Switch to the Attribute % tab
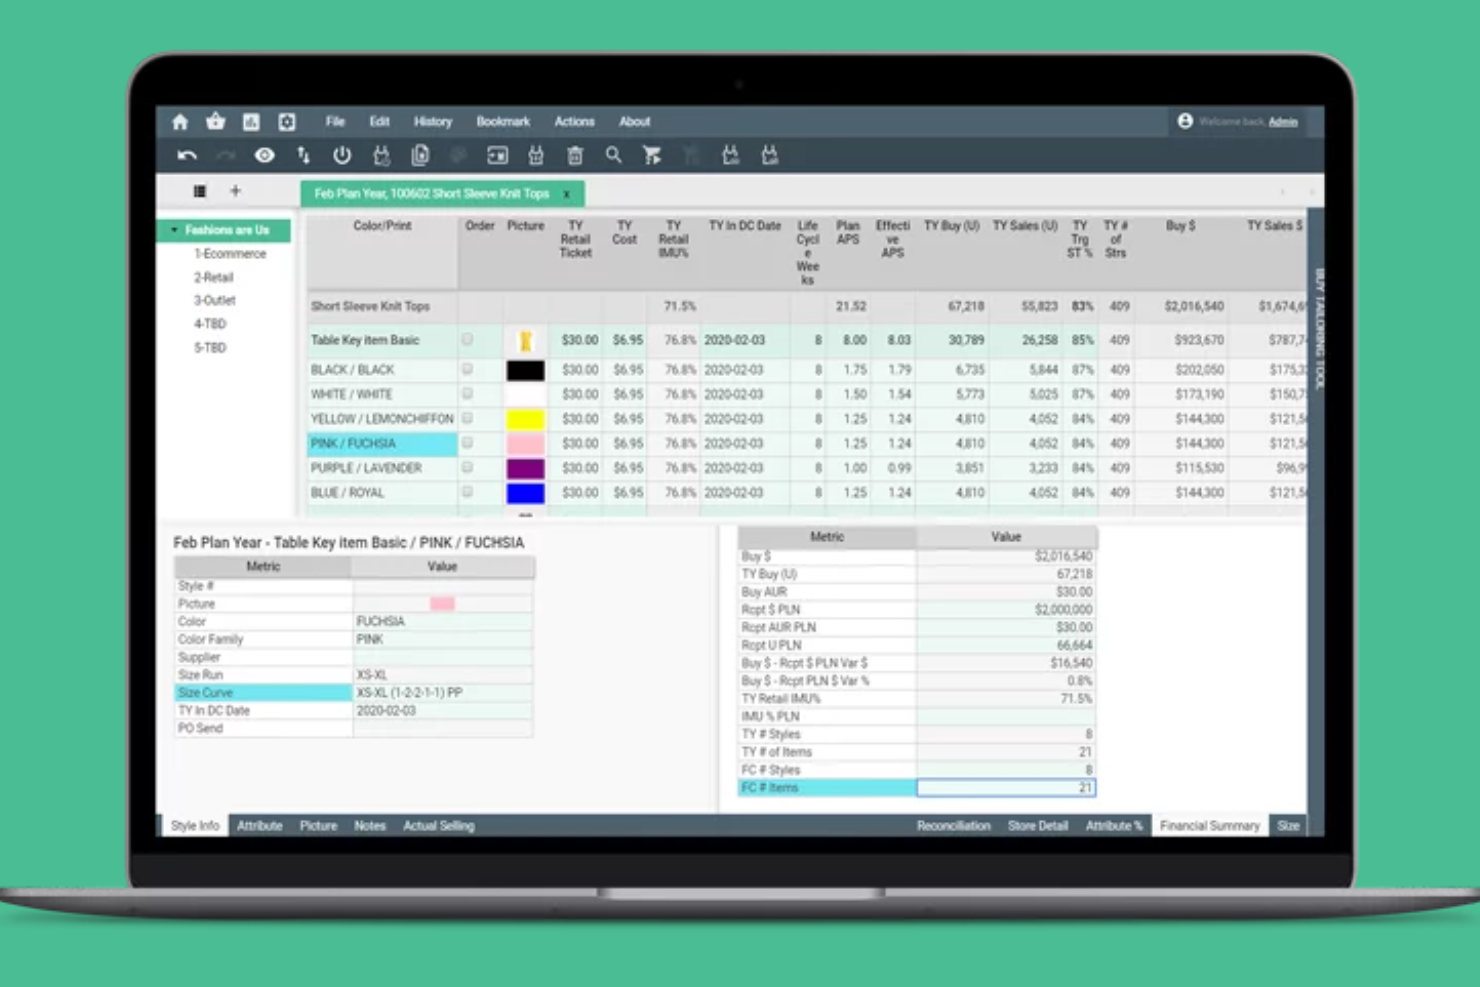The width and height of the screenshot is (1480, 987). tap(1113, 826)
